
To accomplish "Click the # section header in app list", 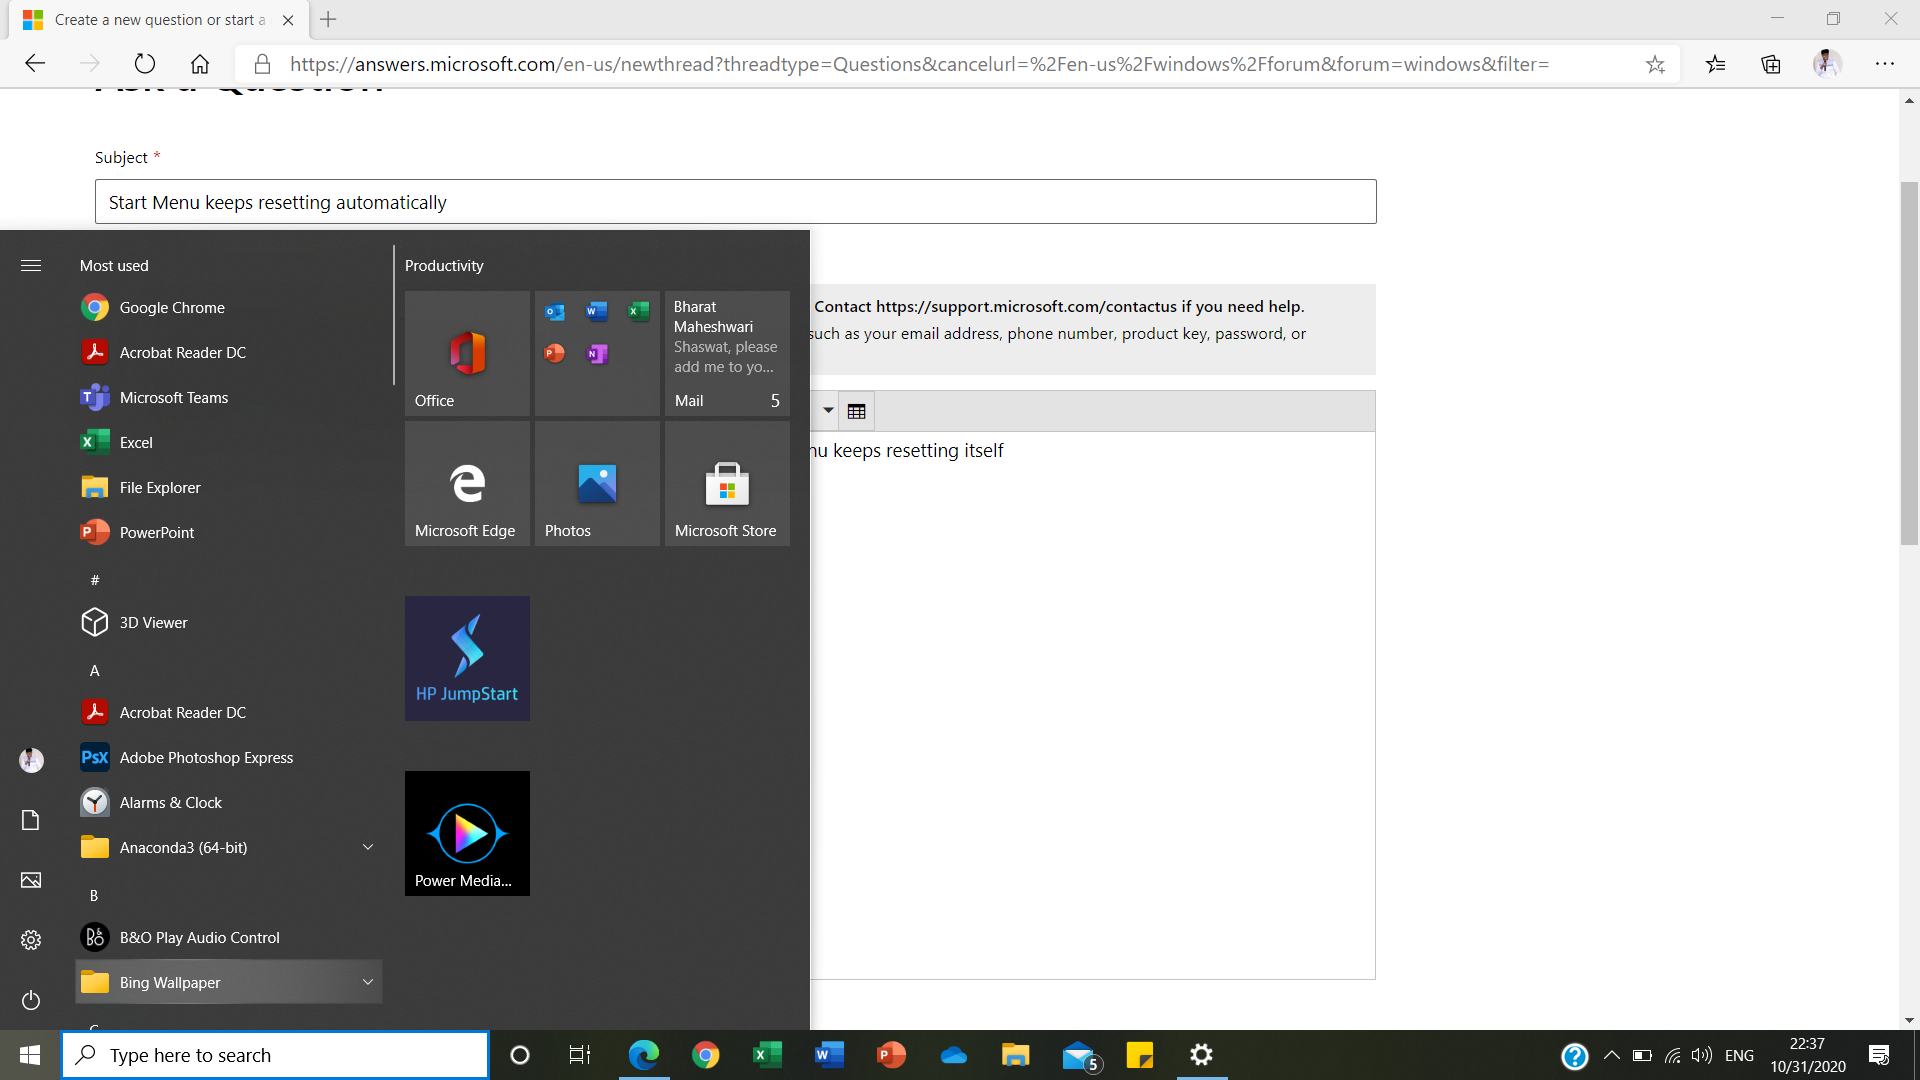I will tap(95, 580).
